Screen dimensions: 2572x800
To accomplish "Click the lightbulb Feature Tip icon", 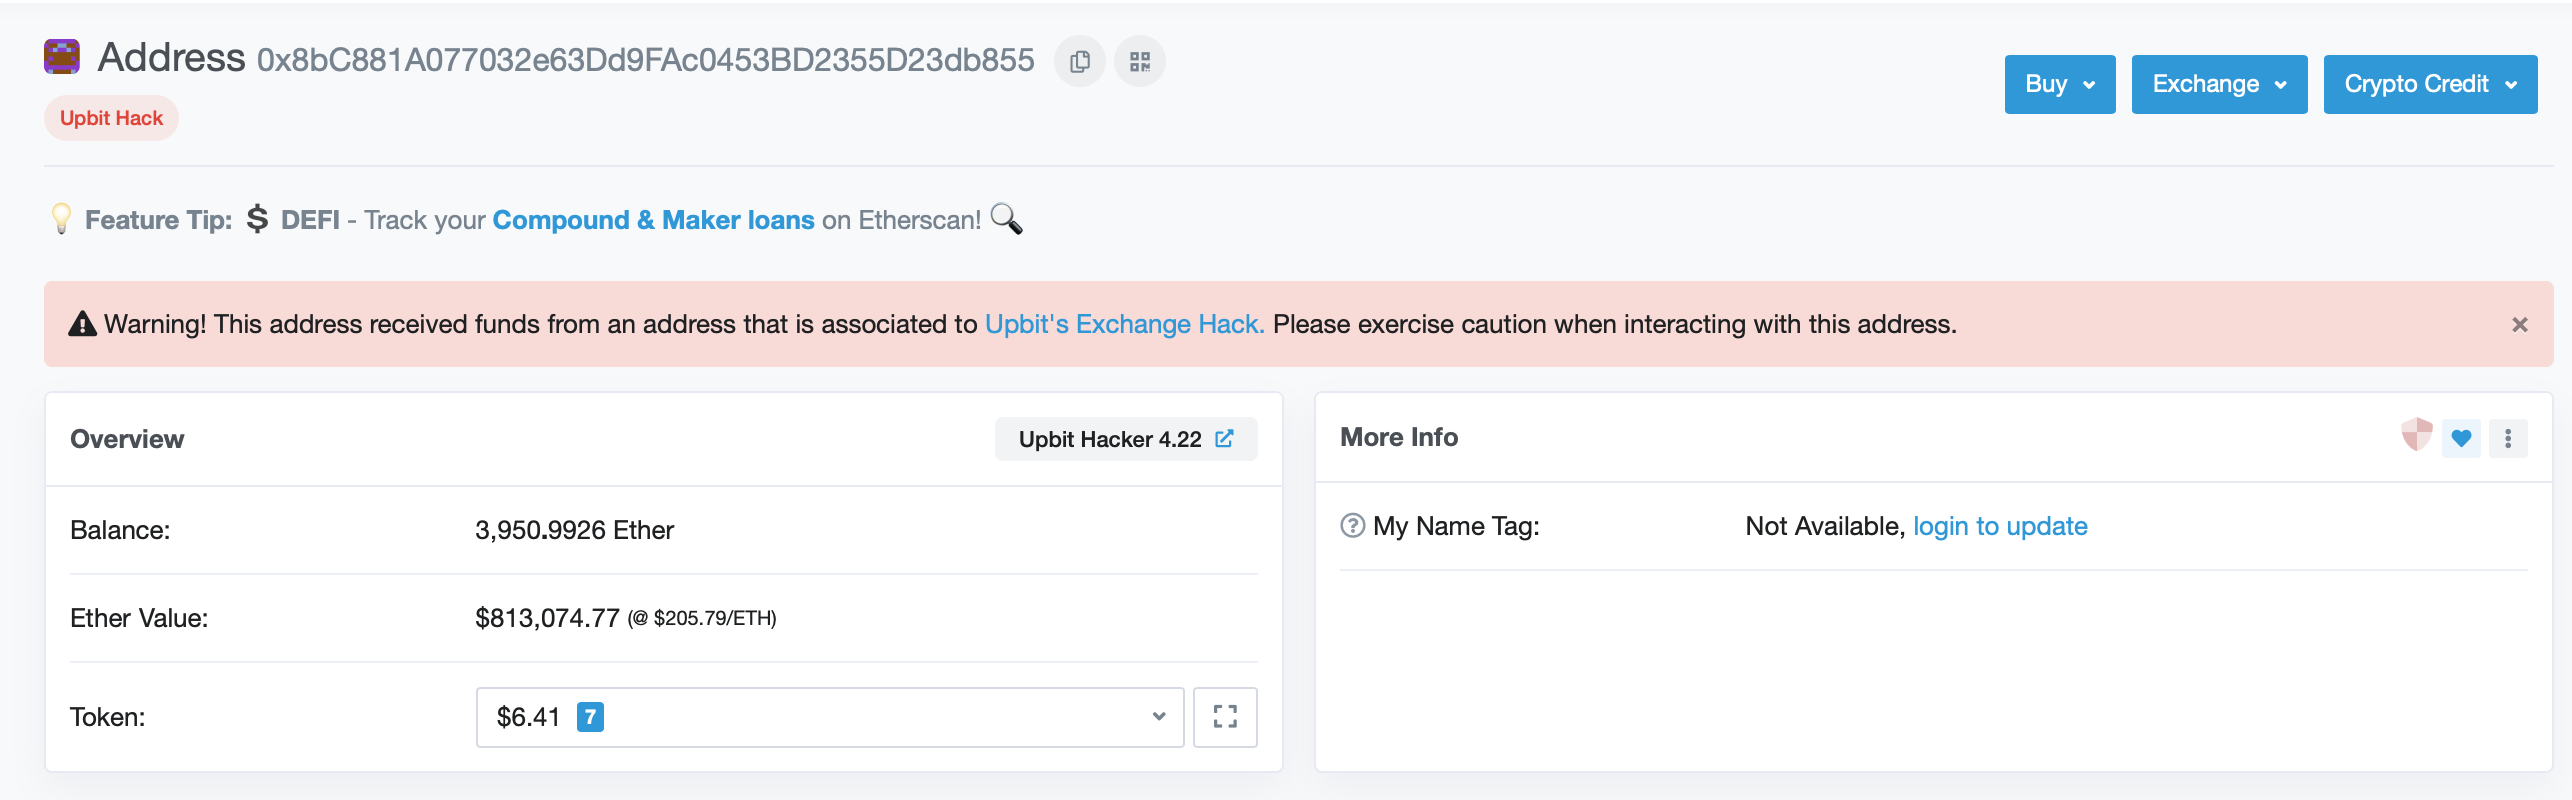I will point(61,218).
